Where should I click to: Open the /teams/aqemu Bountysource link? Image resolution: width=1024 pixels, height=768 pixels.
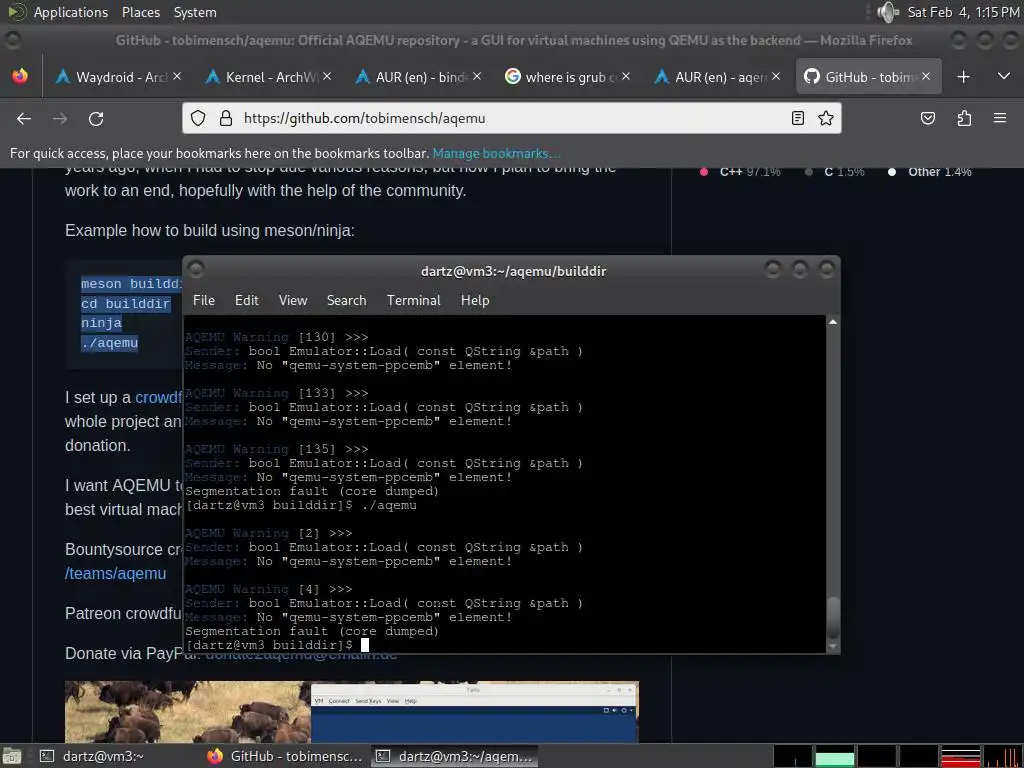pos(116,573)
